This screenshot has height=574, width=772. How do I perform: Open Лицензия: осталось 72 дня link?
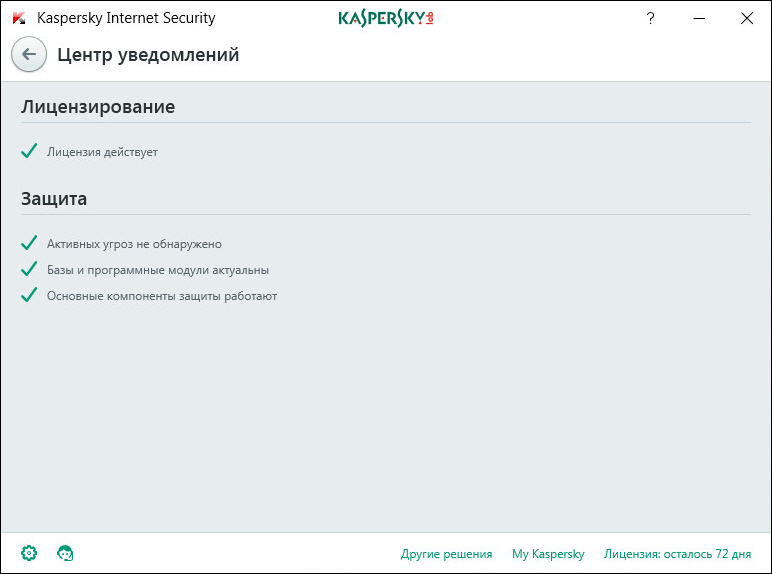(x=677, y=554)
